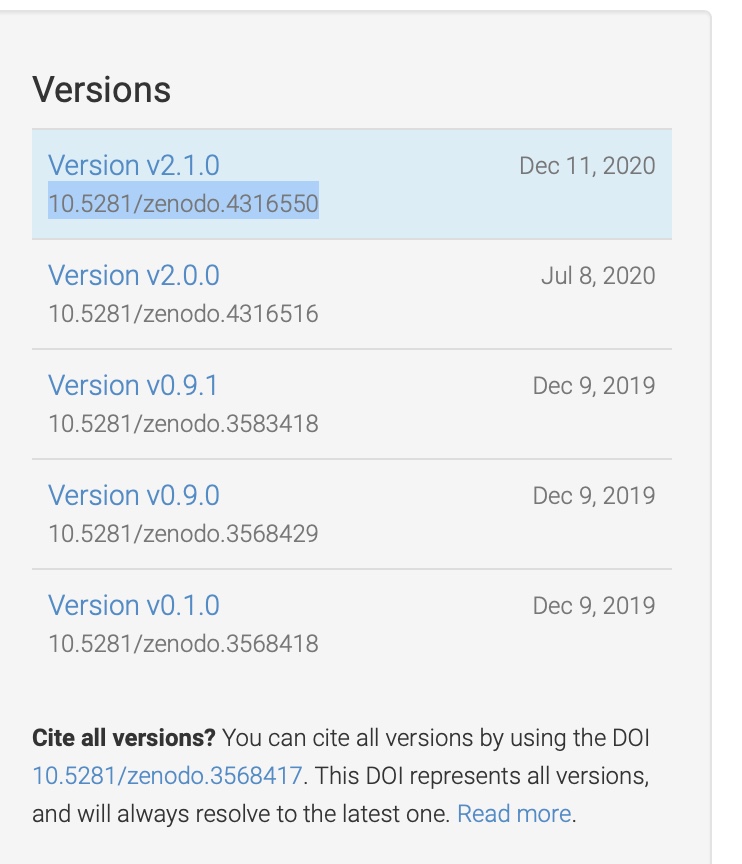742x864 pixels.
Task: Open the Version v0.9.0 link
Action: (x=134, y=495)
